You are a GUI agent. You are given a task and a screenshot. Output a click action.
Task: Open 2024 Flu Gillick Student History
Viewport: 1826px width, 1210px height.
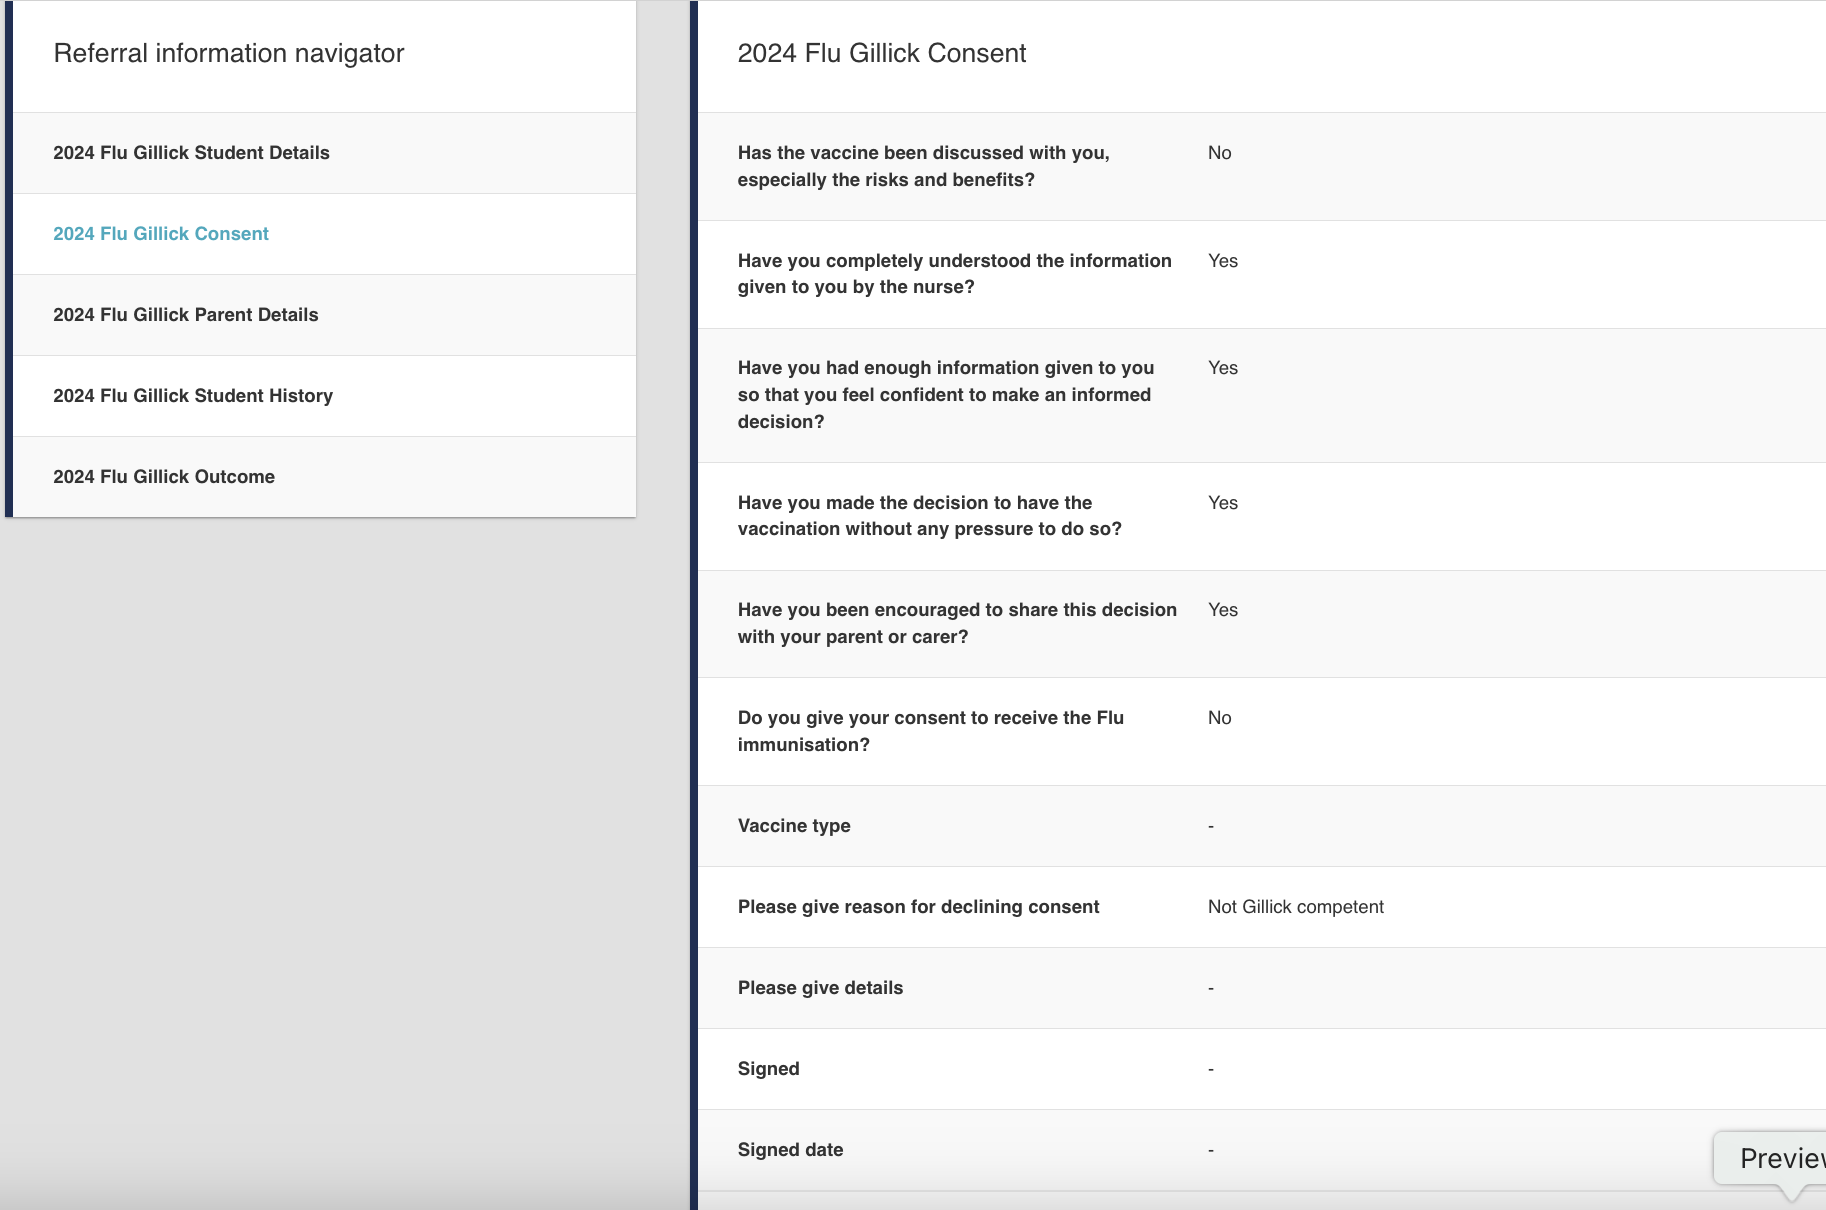(x=193, y=396)
